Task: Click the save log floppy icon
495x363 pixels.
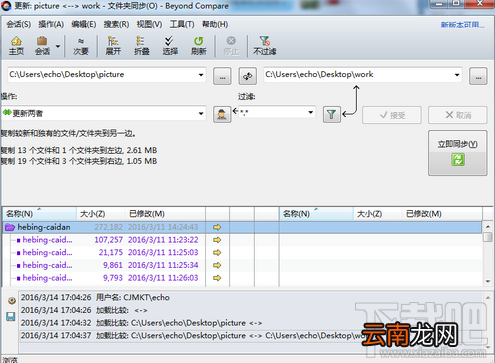Action: pos(11,316)
